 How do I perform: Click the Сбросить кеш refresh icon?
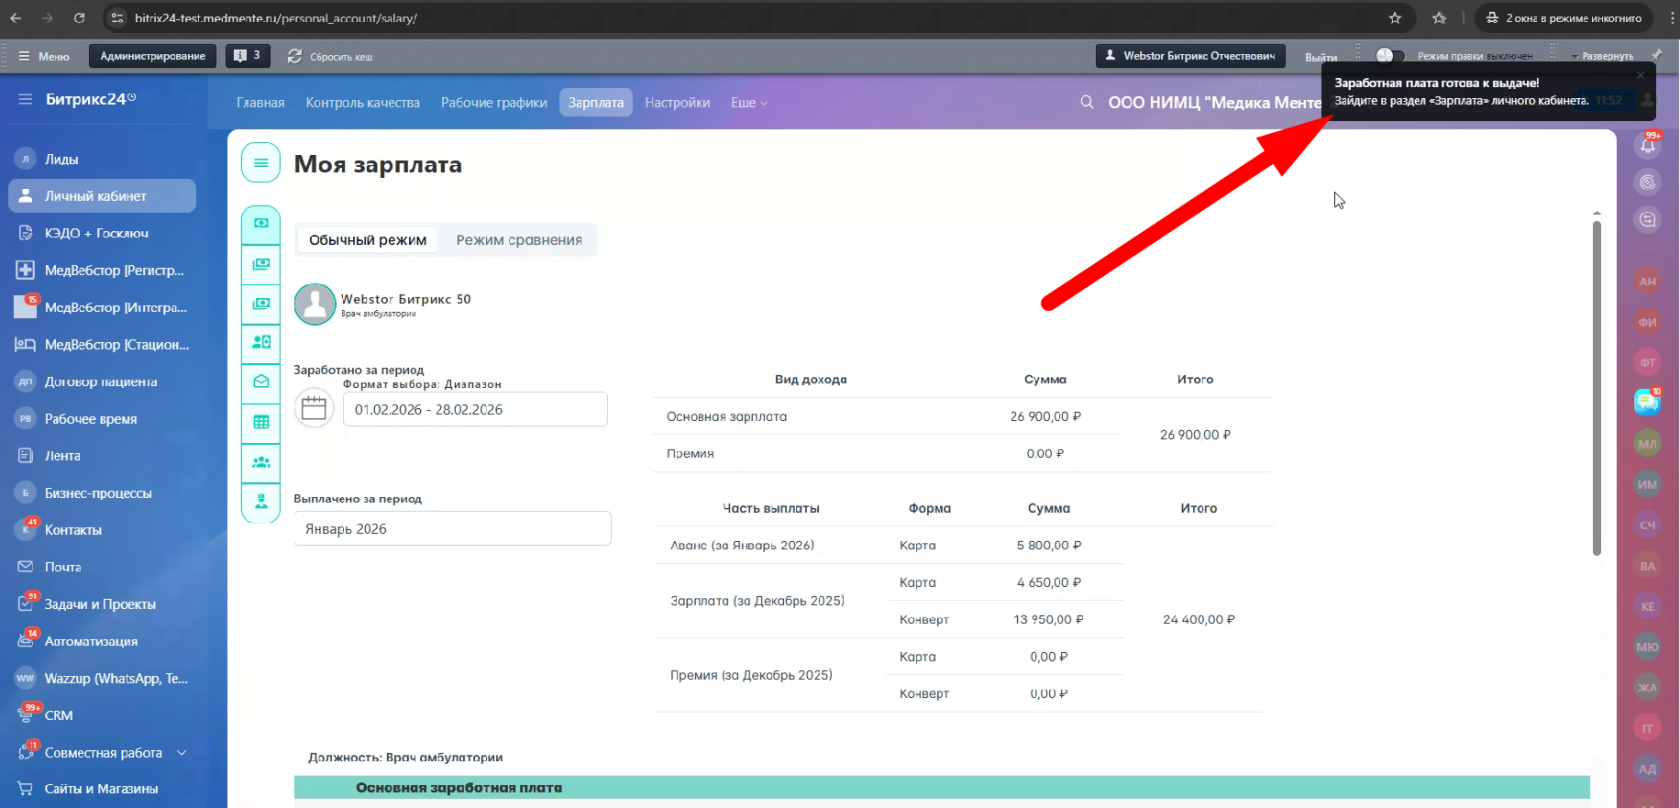[295, 56]
